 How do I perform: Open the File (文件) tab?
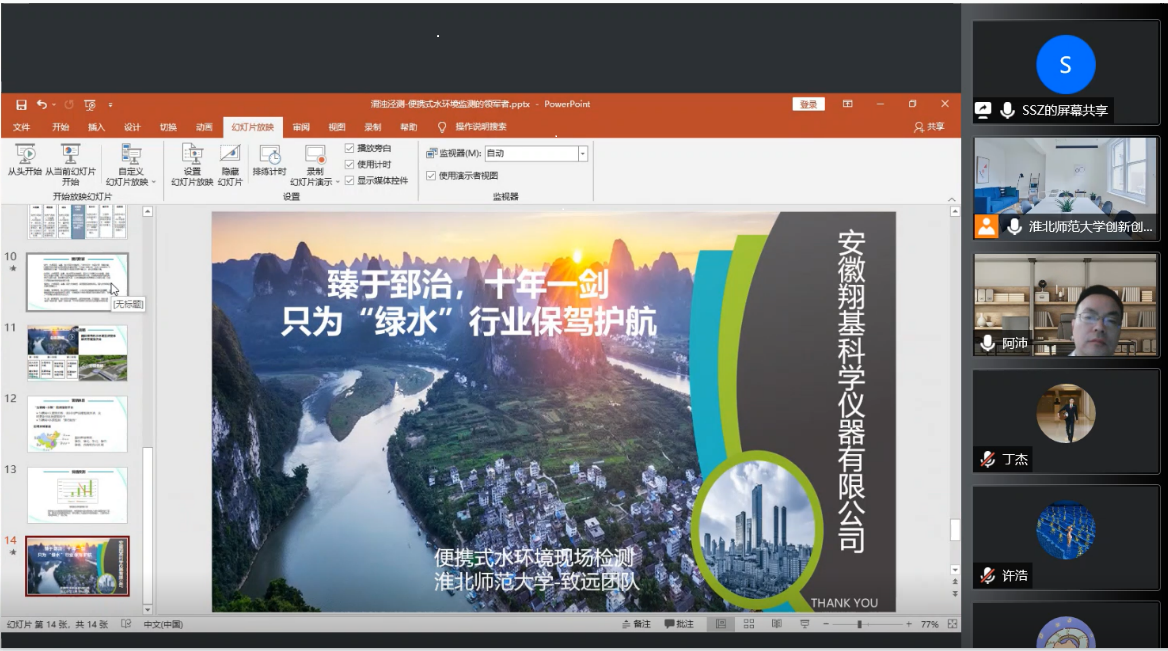pos(22,127)
